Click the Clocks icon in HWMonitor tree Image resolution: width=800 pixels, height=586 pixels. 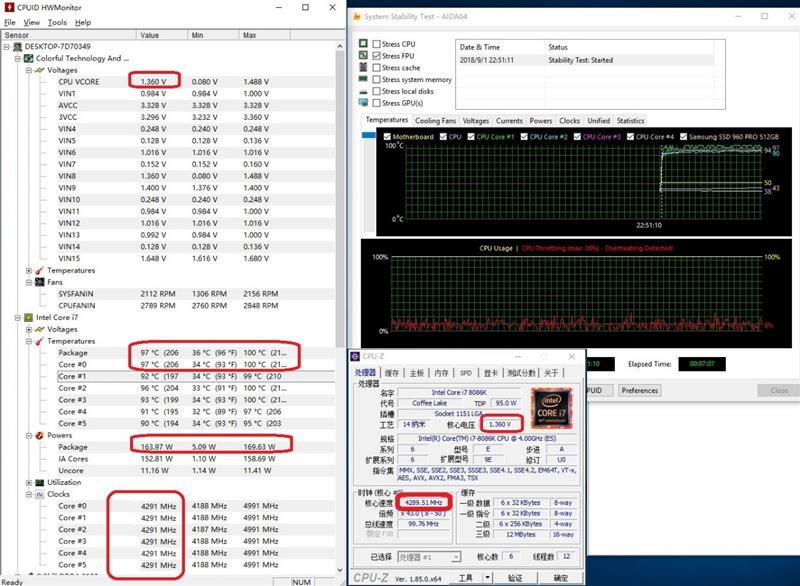tap(40, 494)
